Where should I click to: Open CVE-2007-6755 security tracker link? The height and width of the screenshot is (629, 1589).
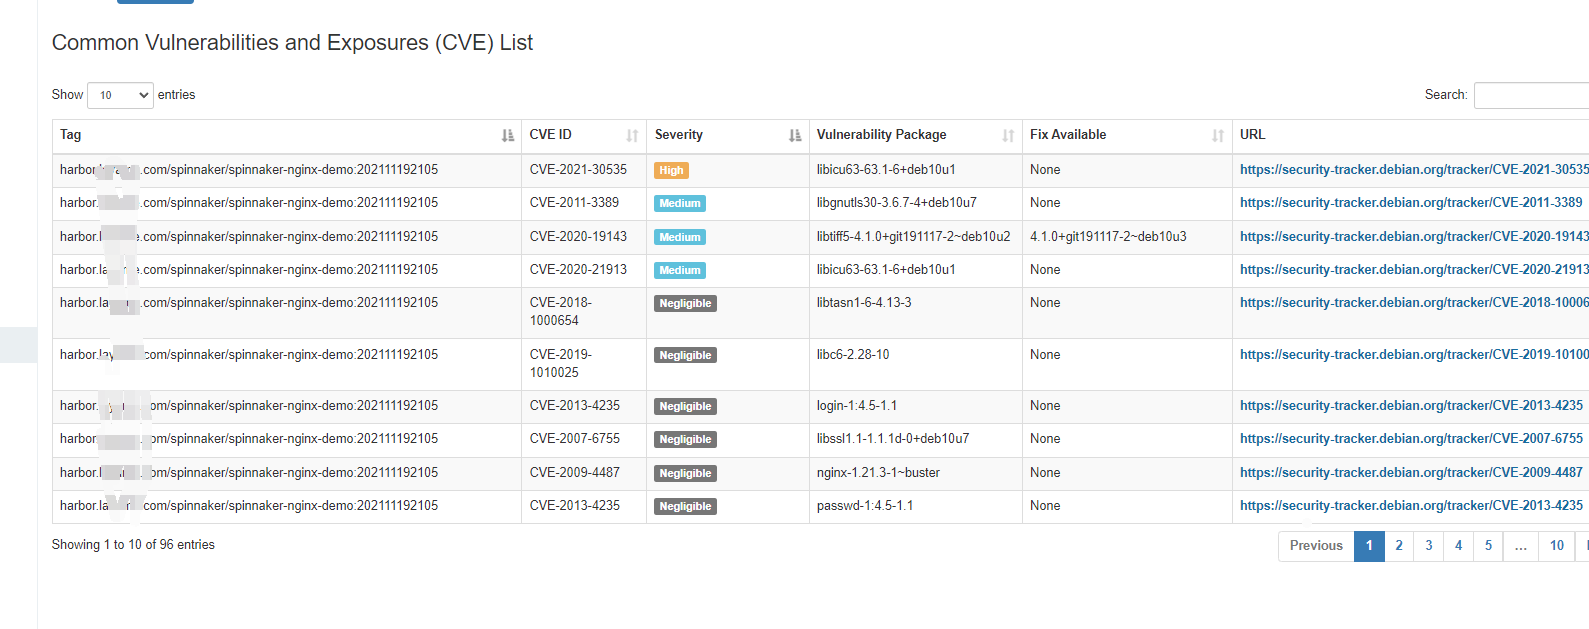[x=1411, y=439]
